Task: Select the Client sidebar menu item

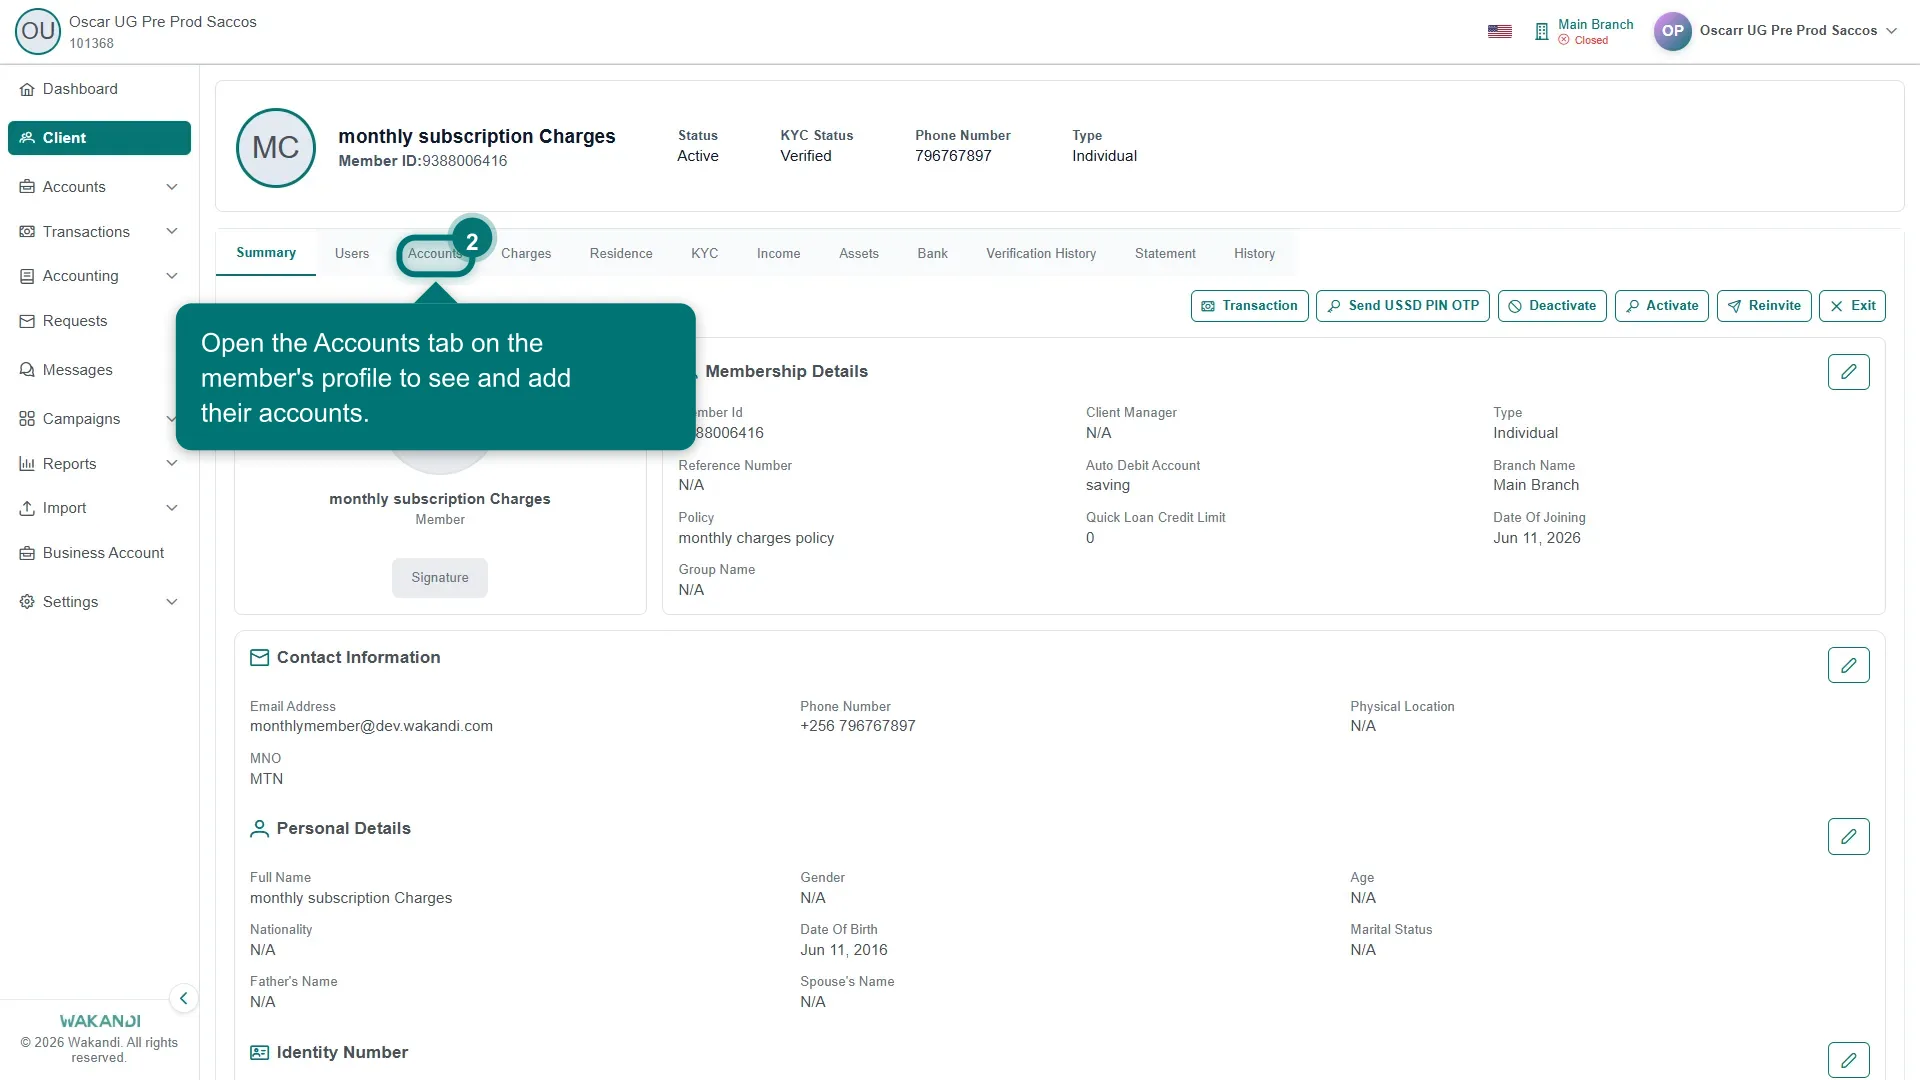Action: pos(99,138)
